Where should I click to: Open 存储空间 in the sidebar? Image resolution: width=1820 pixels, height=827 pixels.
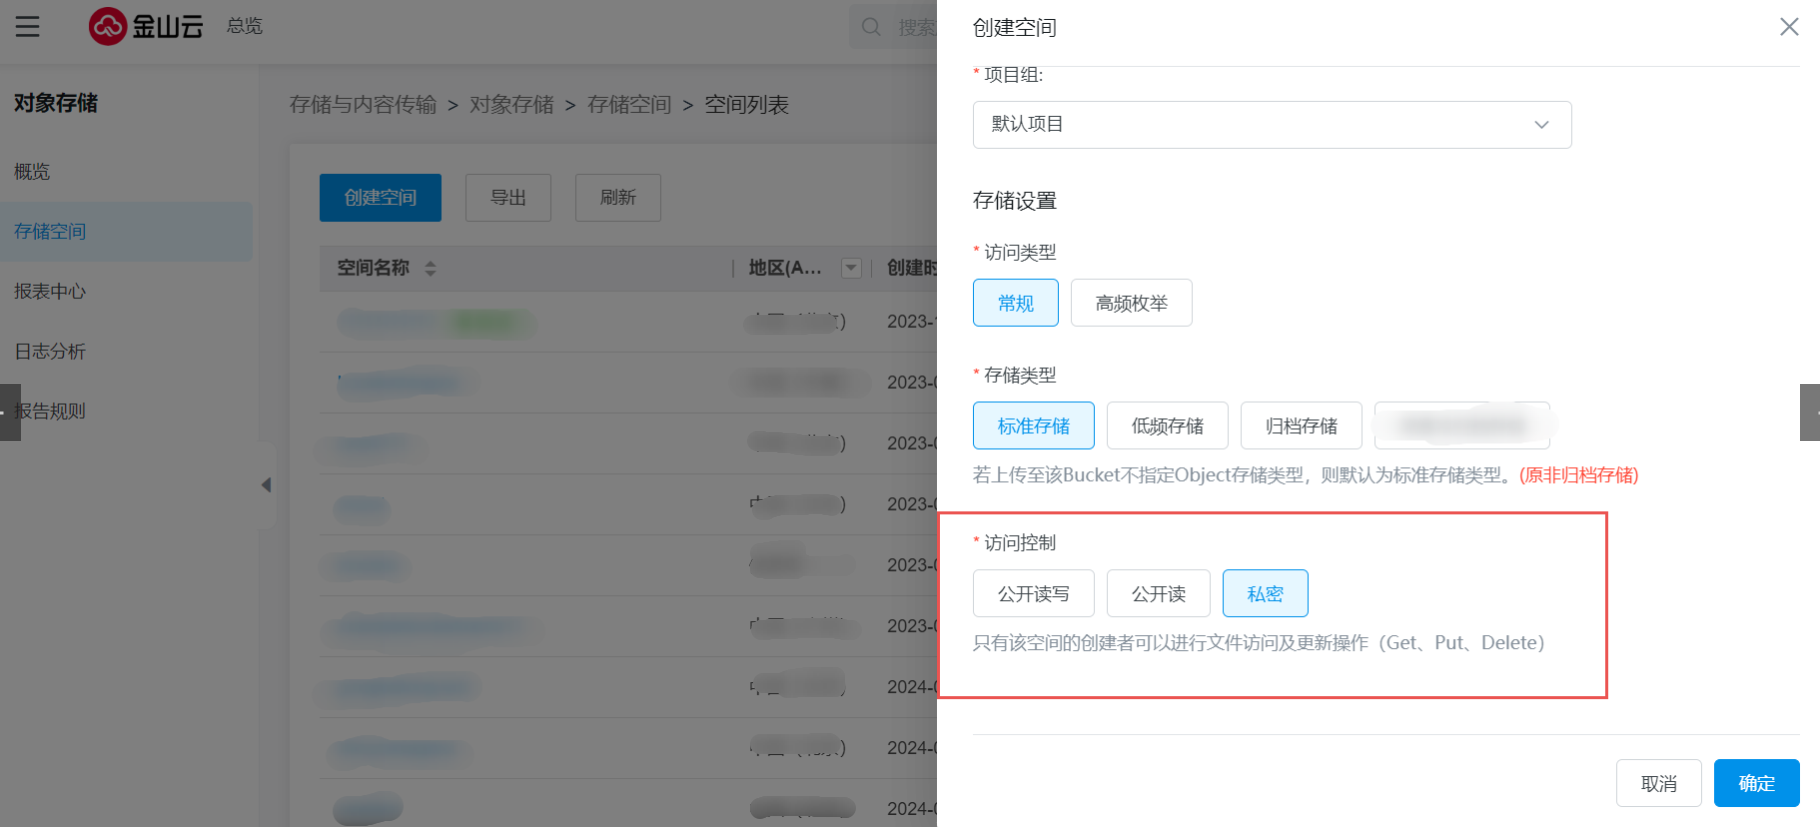(126, 232)
